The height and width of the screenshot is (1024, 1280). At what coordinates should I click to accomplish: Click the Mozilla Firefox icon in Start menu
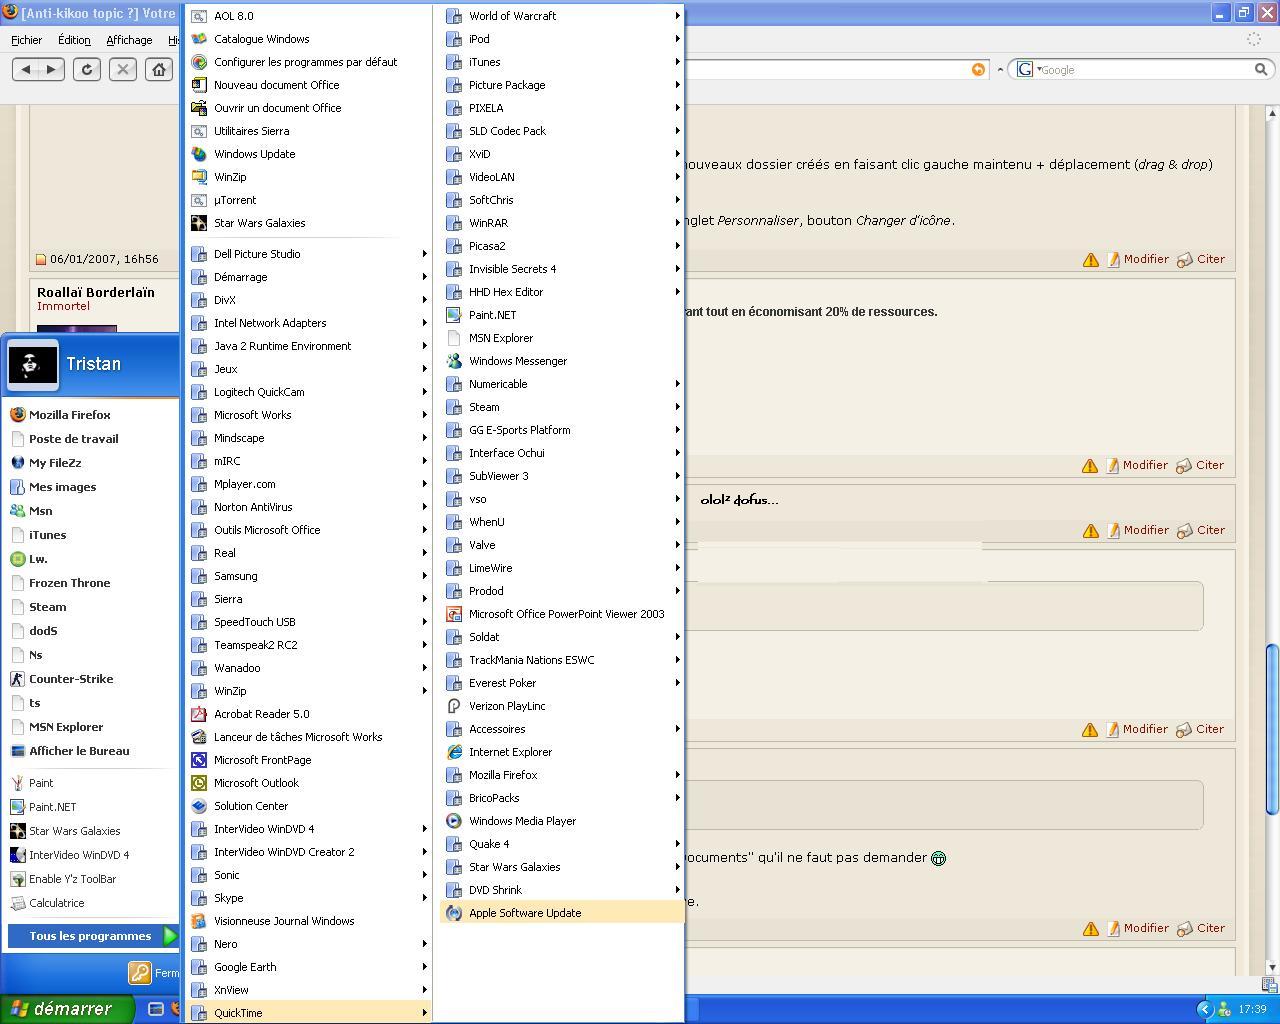[x=17, y=414]
